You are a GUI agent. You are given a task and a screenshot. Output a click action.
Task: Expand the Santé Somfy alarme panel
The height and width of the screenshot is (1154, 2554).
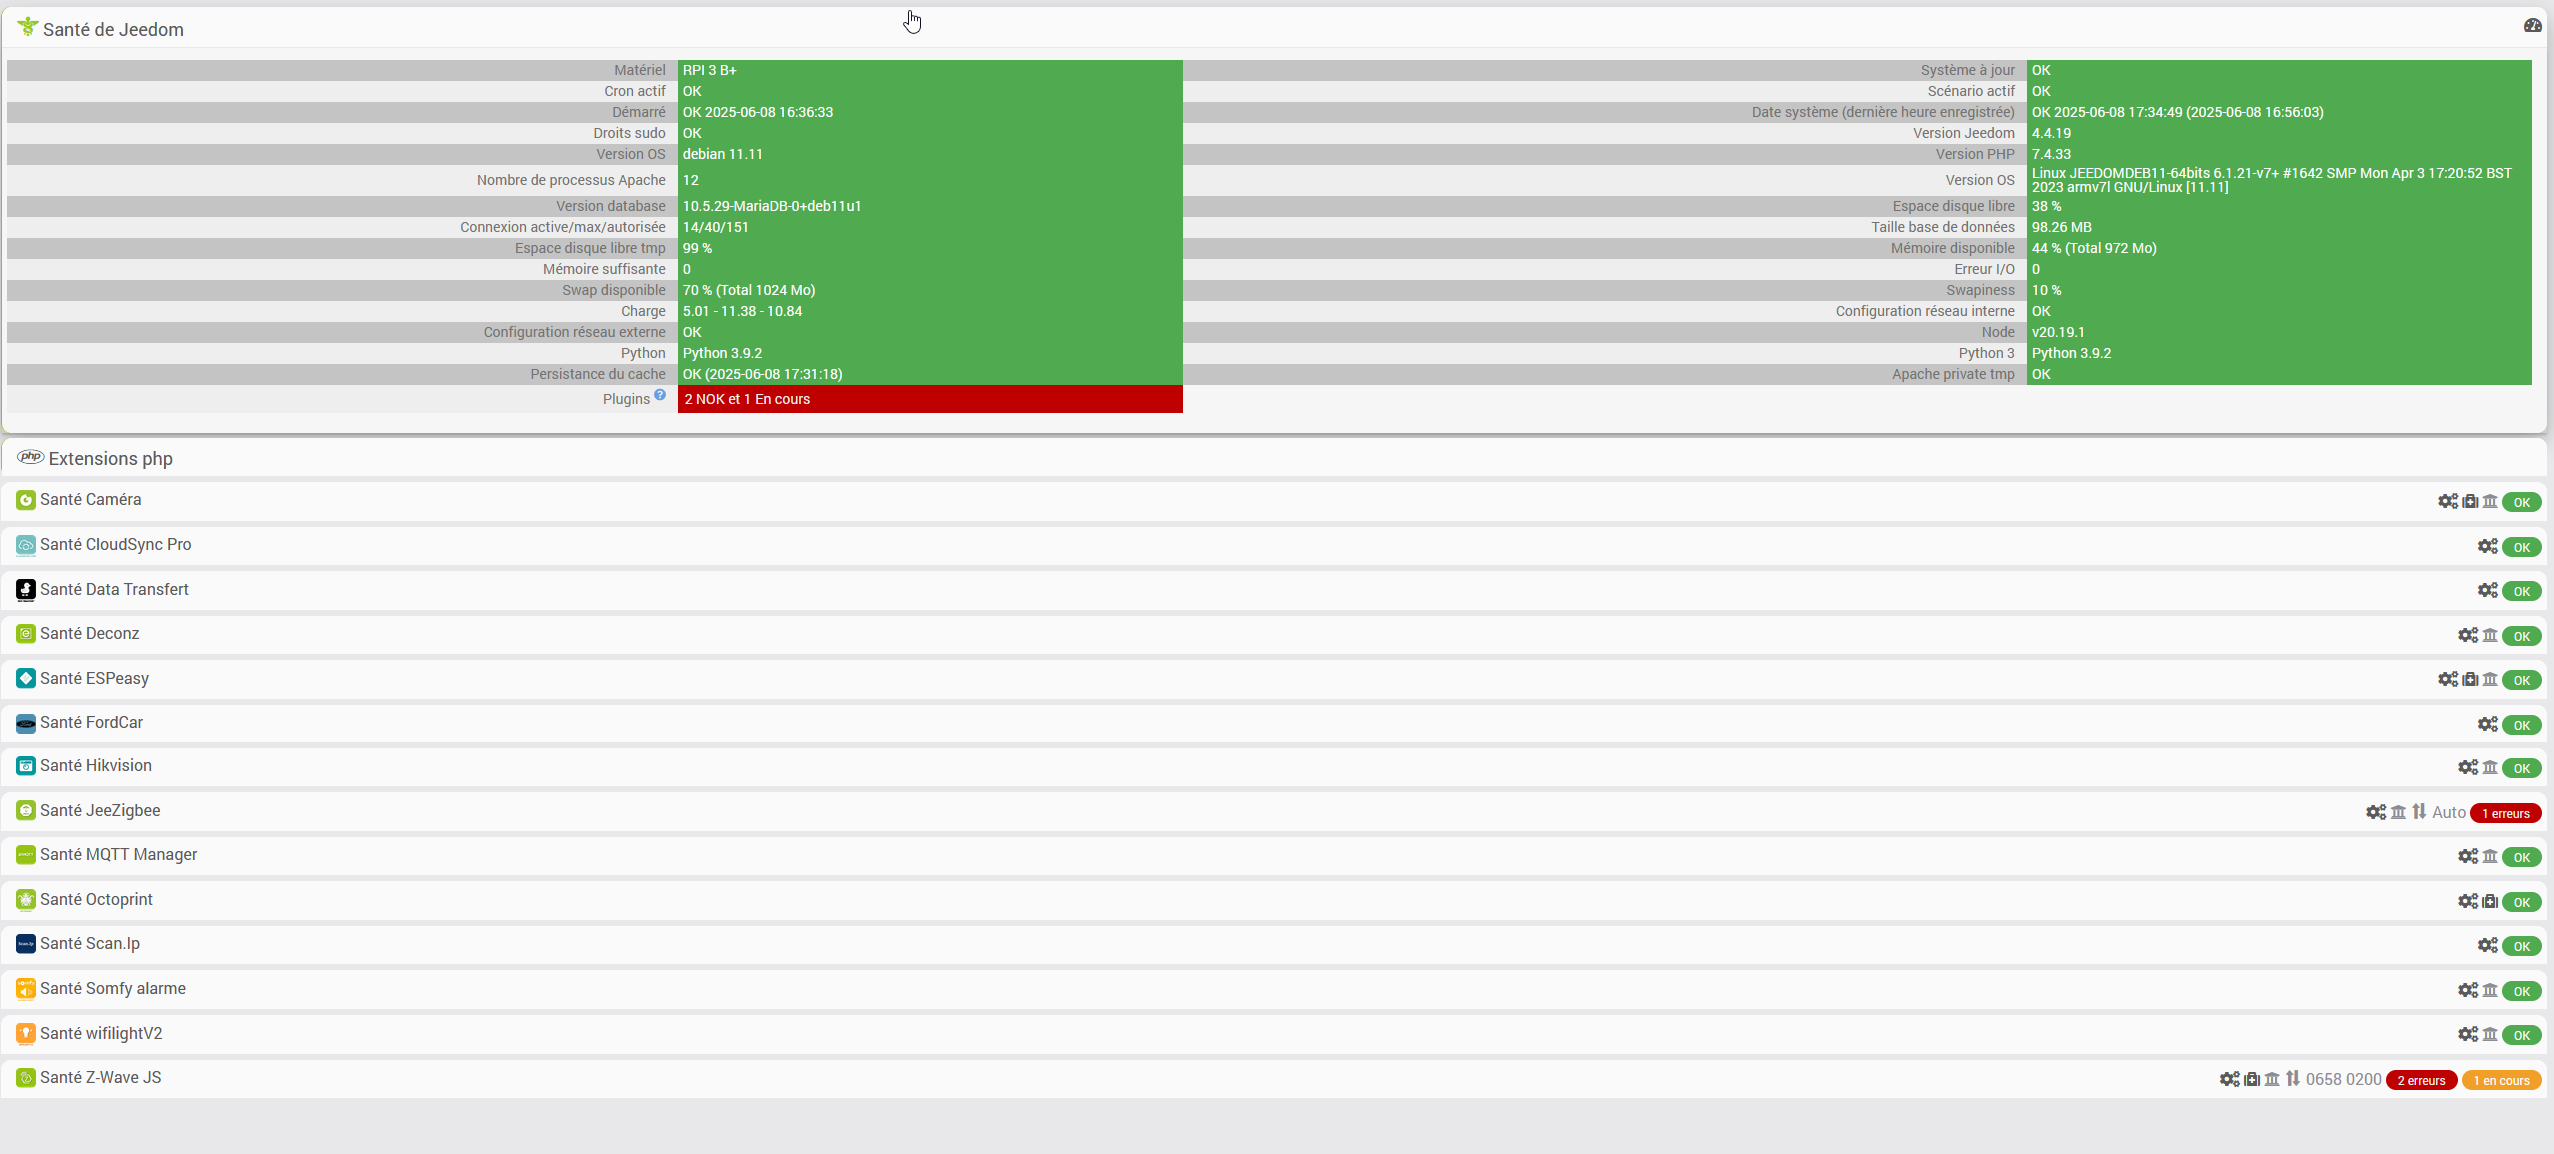coord(1274,989)
